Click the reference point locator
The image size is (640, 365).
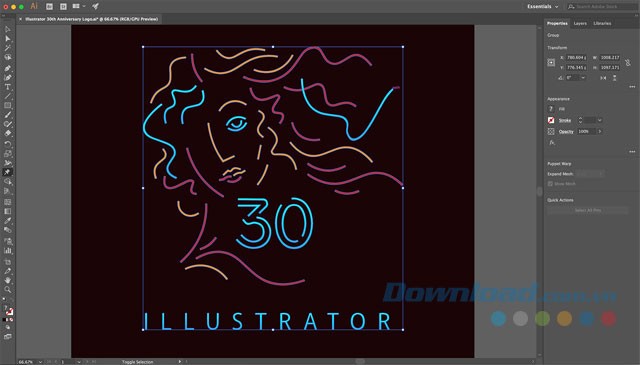pos(551,62)
